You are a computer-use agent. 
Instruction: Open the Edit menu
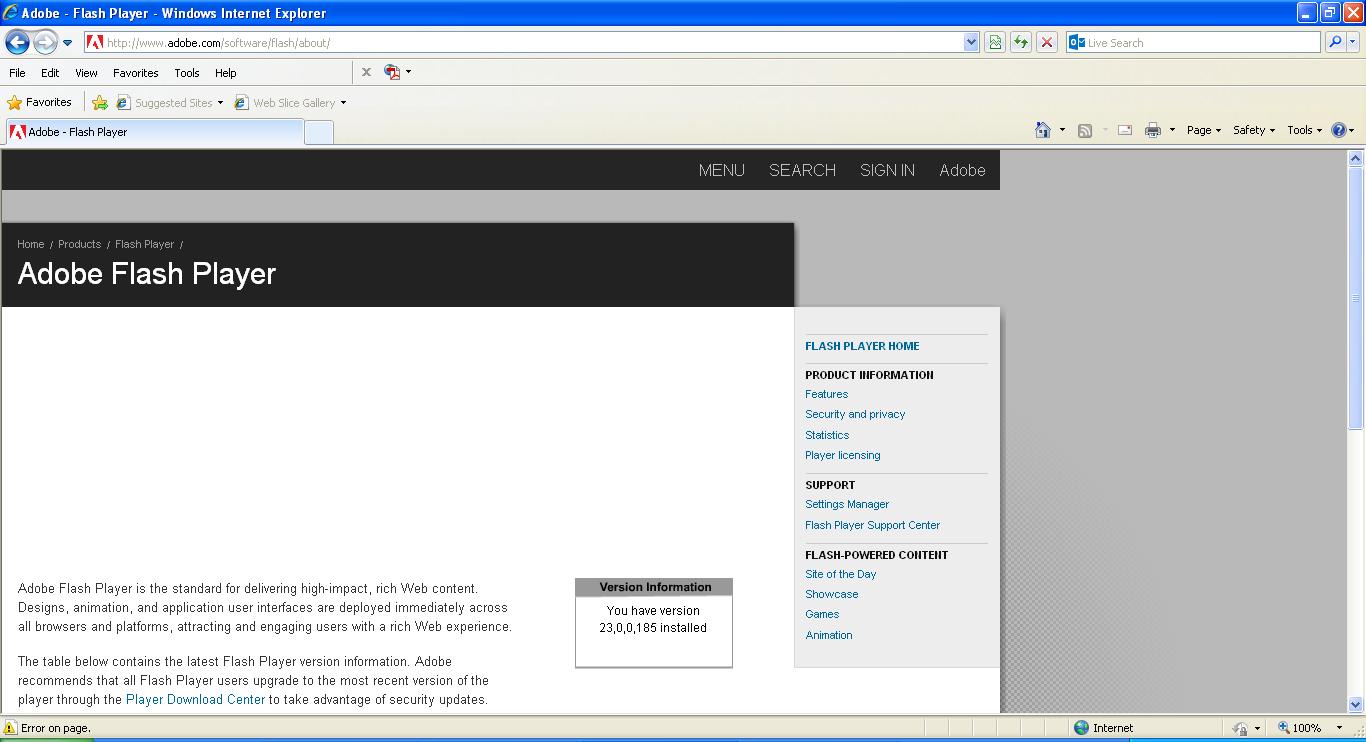tap(50, 73)
